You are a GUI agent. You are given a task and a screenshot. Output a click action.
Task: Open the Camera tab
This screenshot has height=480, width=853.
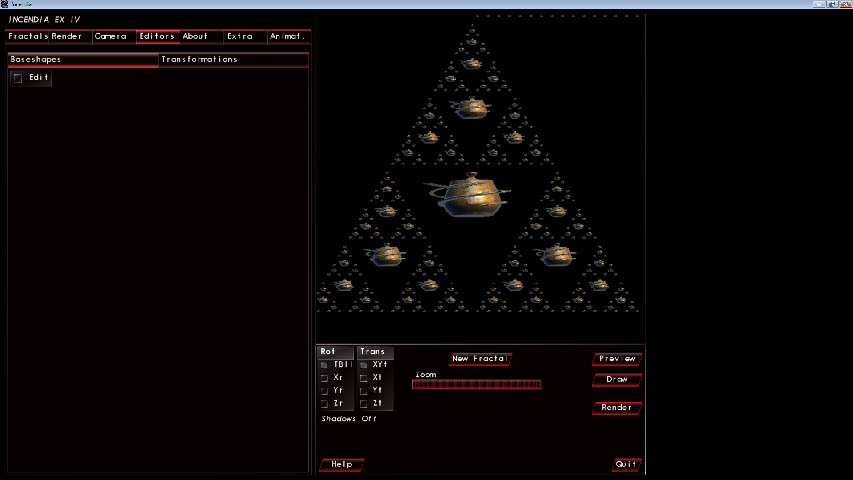[x=114, y=36]
